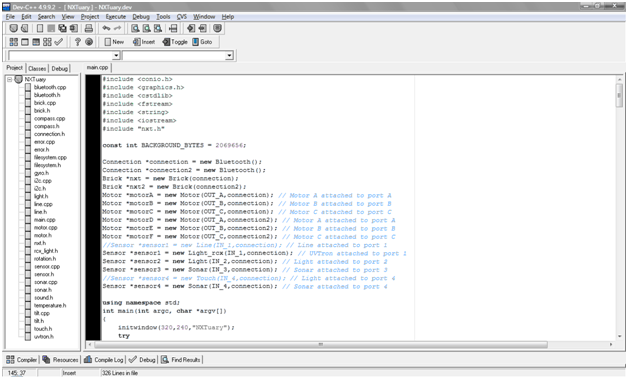Select the main.cpp editor tab
This screenshot has height=379, width=628.
tap(97, 67)
